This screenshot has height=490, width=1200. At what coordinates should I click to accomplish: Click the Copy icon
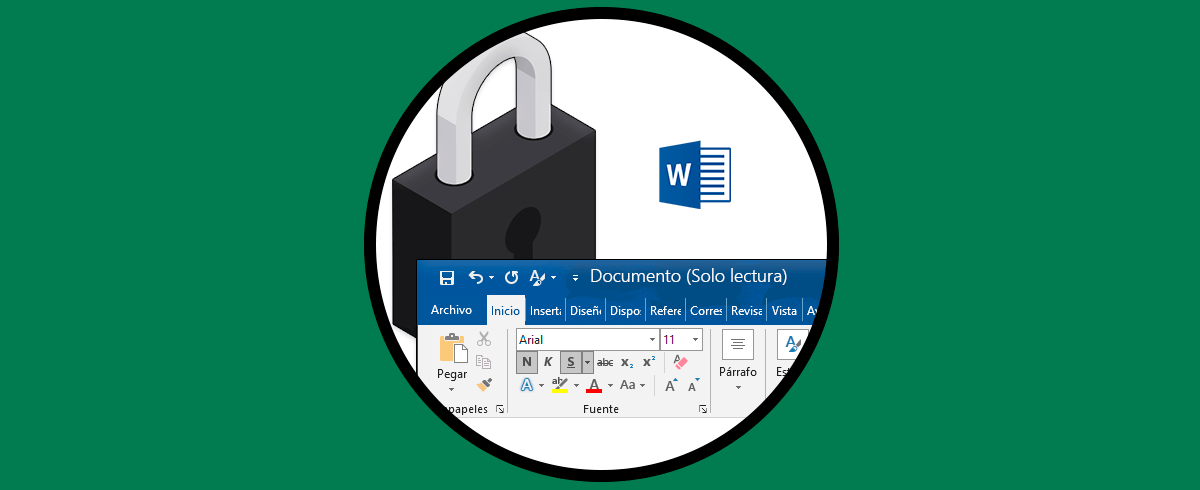(x=484, y=362)
